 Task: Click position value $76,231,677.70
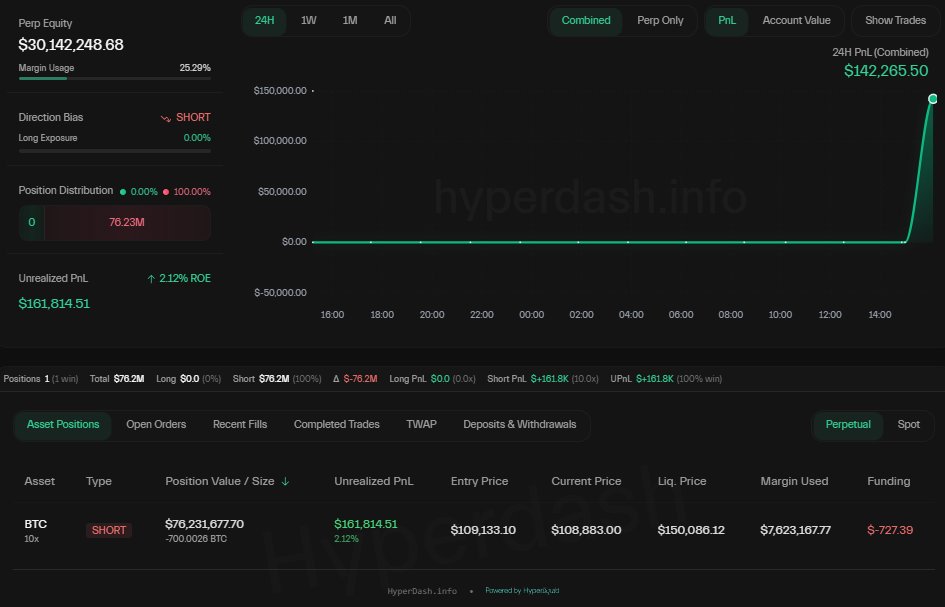click(204, 524)
